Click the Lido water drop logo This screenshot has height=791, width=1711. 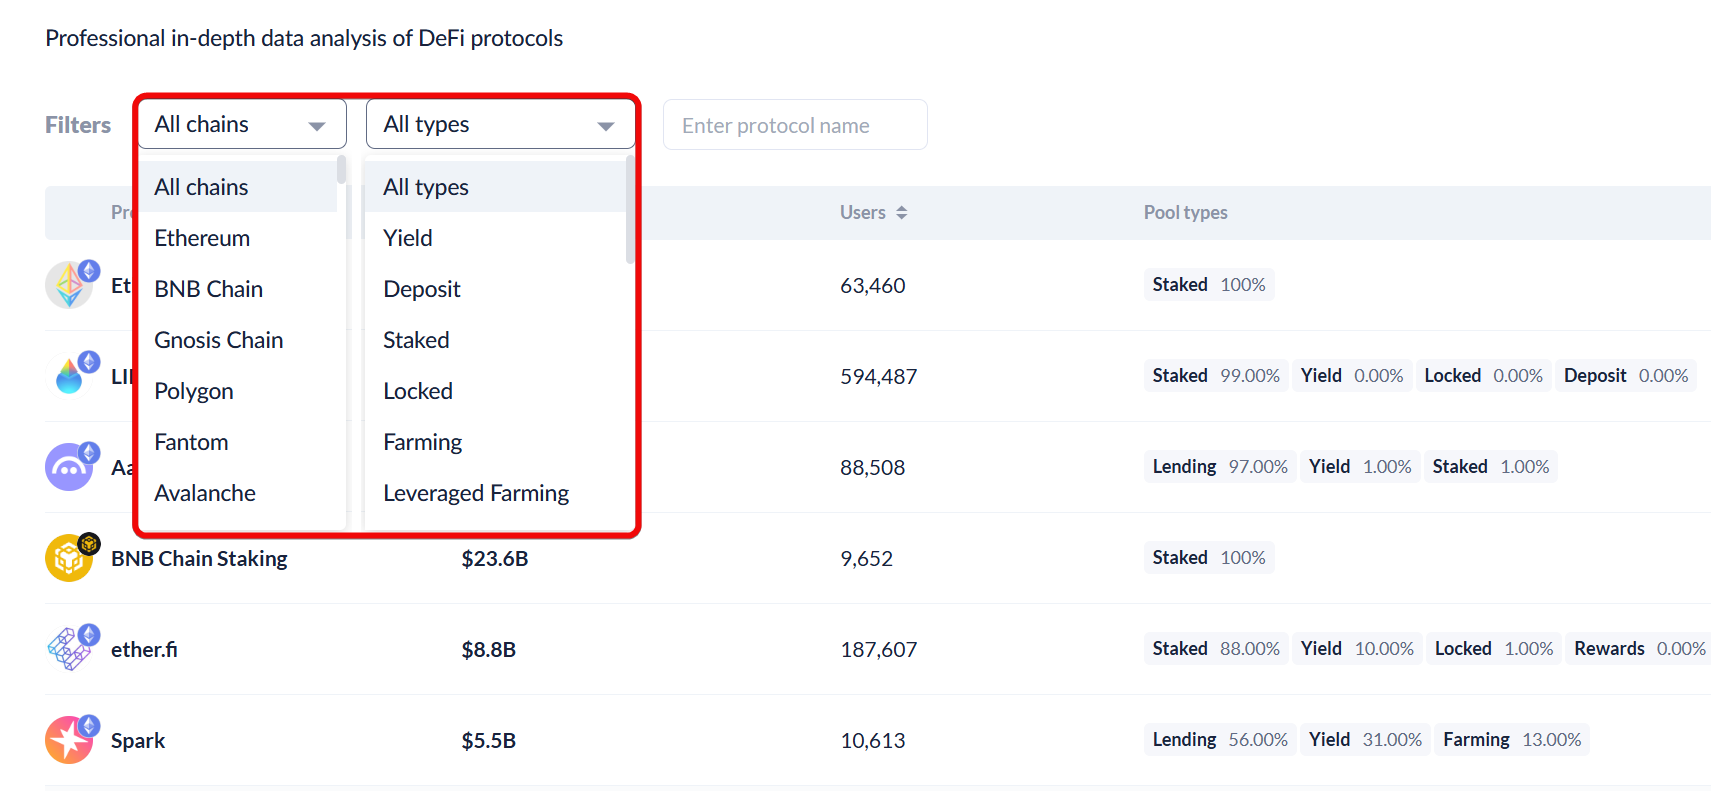[x=69, y=376]
